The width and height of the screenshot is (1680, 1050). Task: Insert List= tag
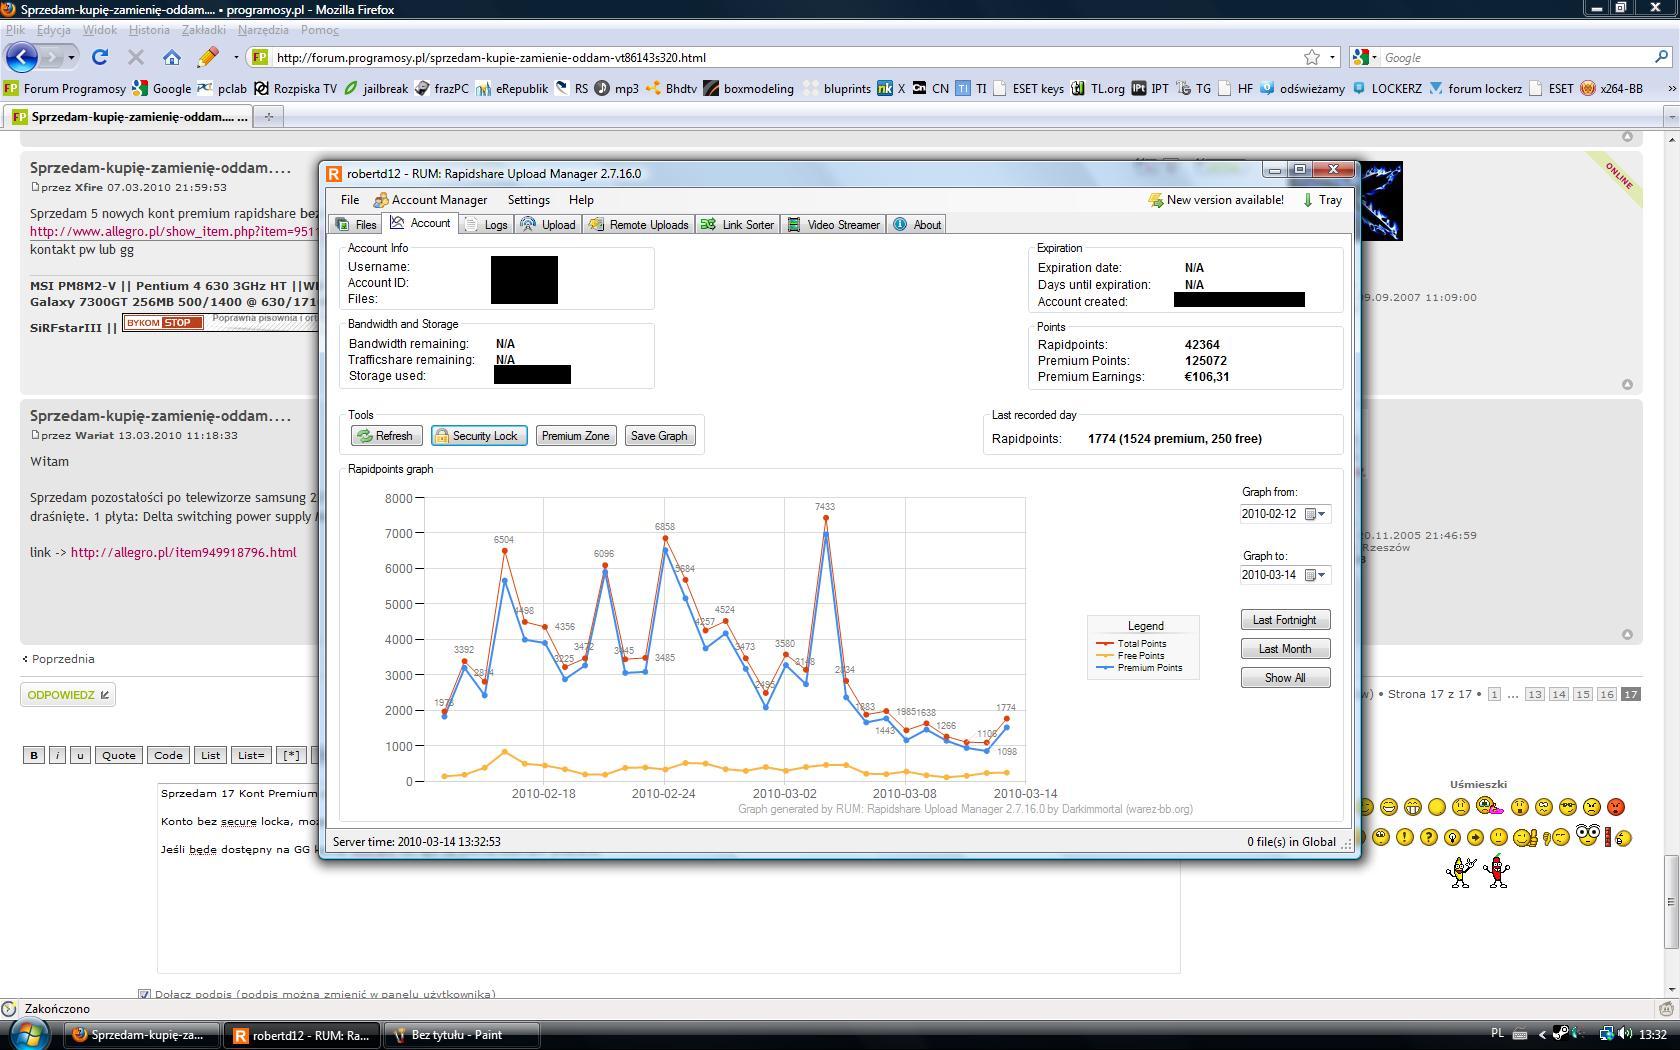click(250, 755)
